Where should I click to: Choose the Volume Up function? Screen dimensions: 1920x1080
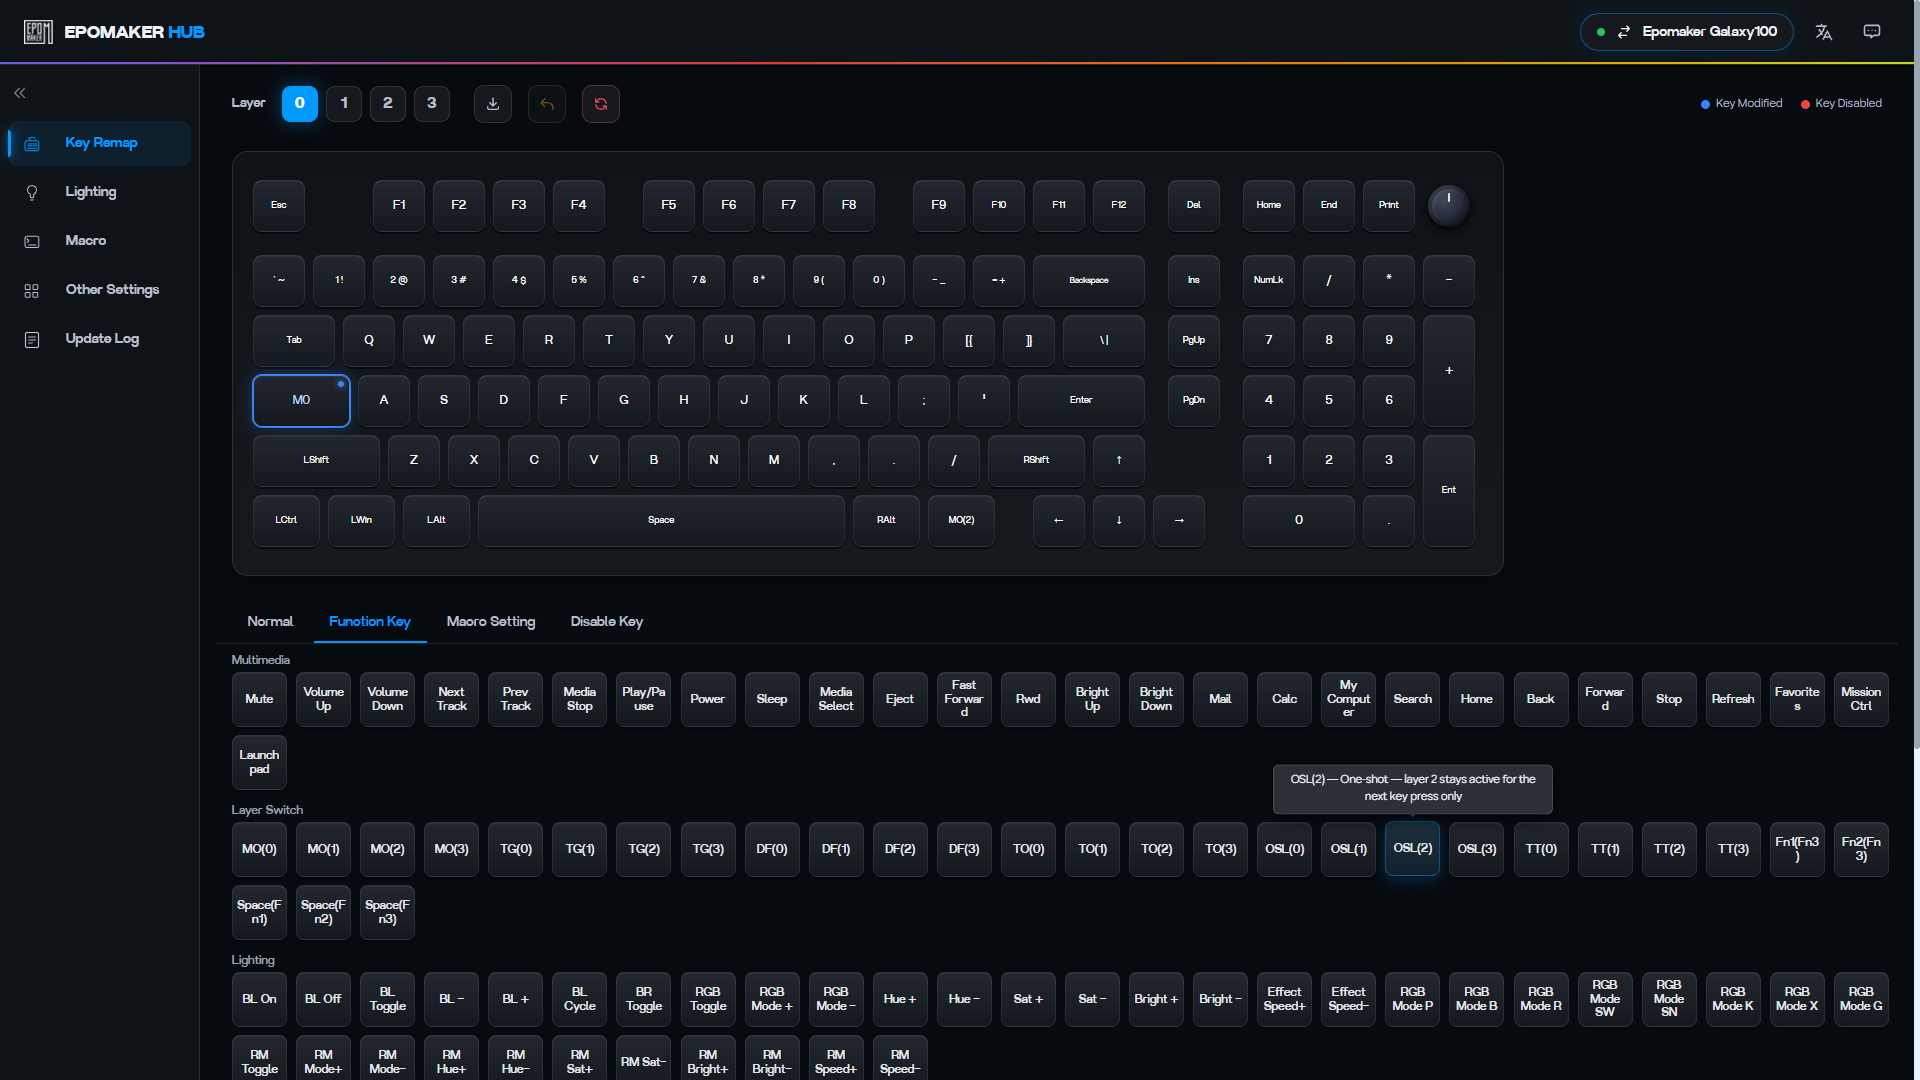[323, 700]
